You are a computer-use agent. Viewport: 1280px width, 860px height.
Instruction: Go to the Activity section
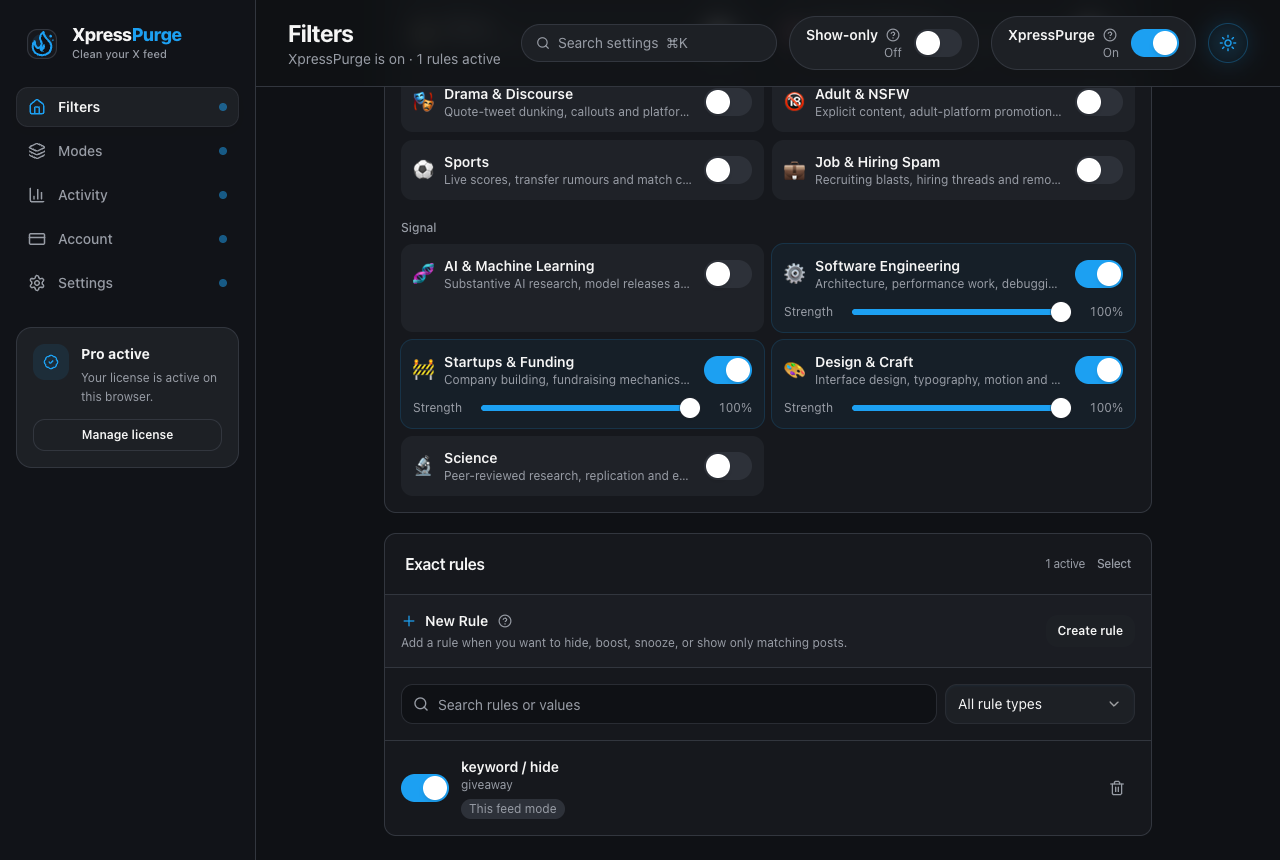tap(127, 195)
